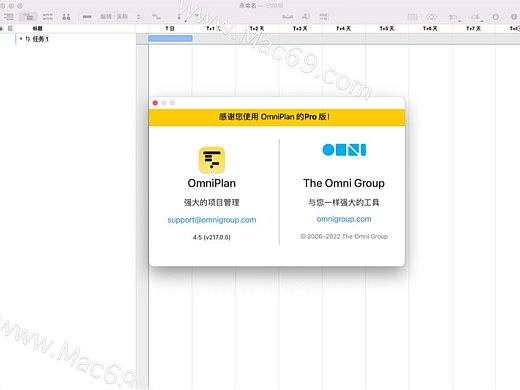Select the 任务 1 row in the outline
The image size is (520, 390).
point(68,39)
